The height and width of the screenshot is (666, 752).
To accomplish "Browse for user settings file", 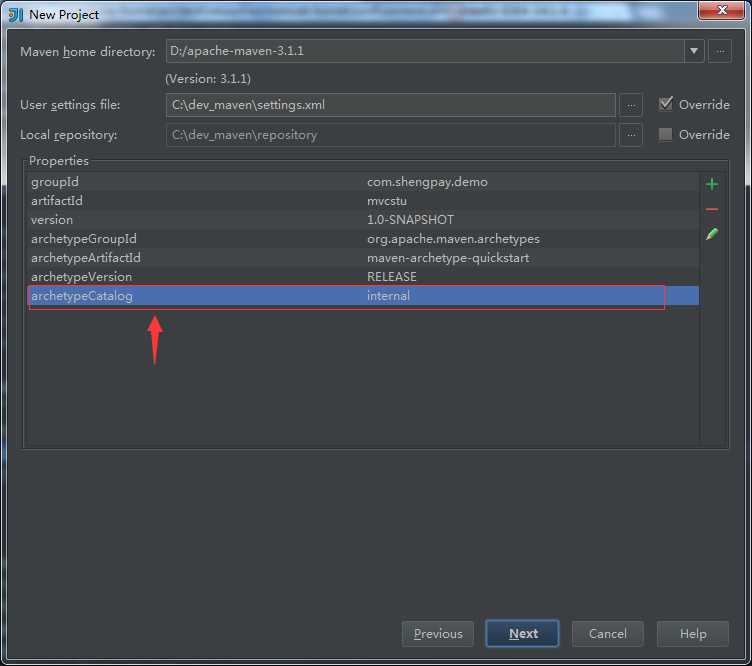I will tap(631, 105).
